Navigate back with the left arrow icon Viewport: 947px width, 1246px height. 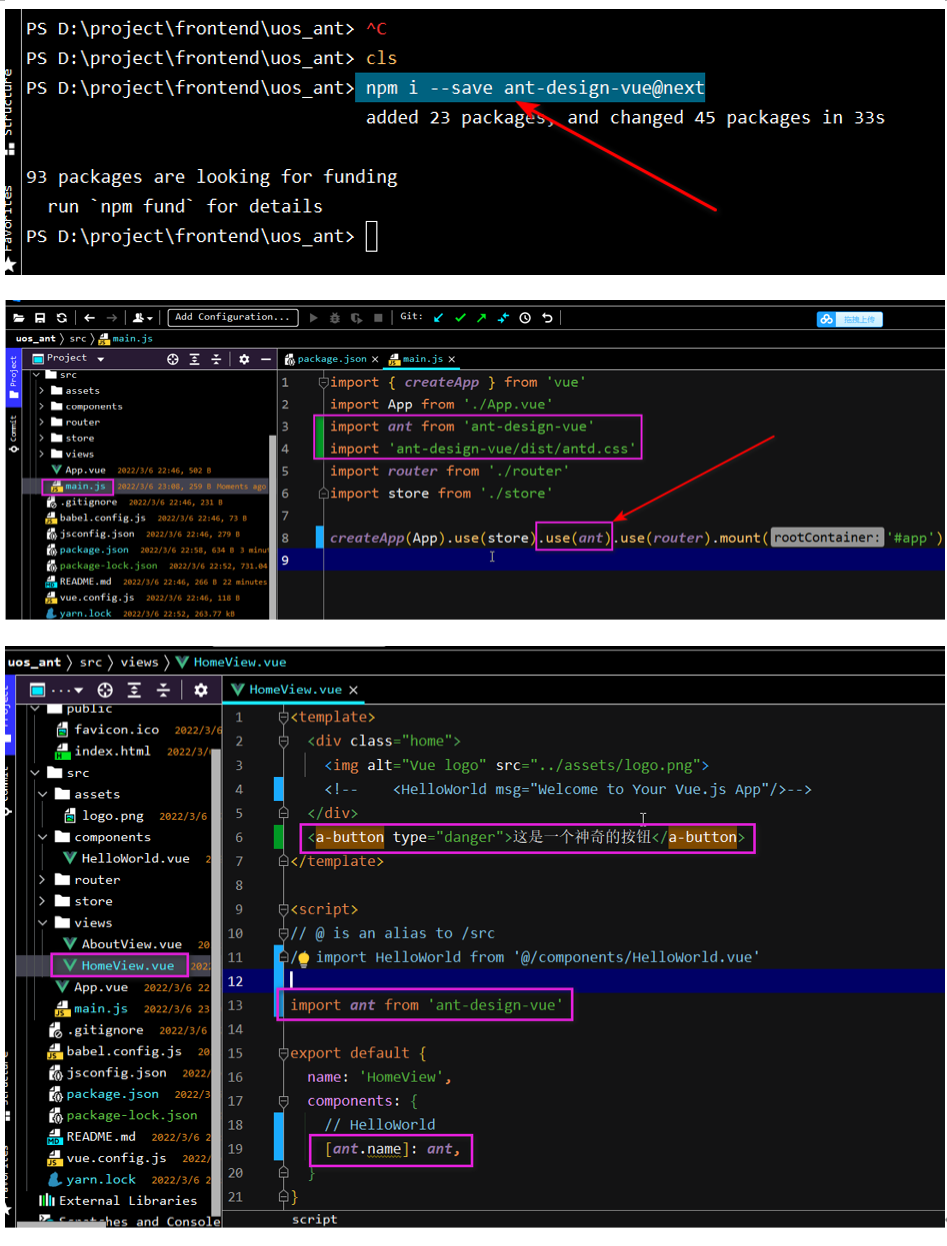90,317
